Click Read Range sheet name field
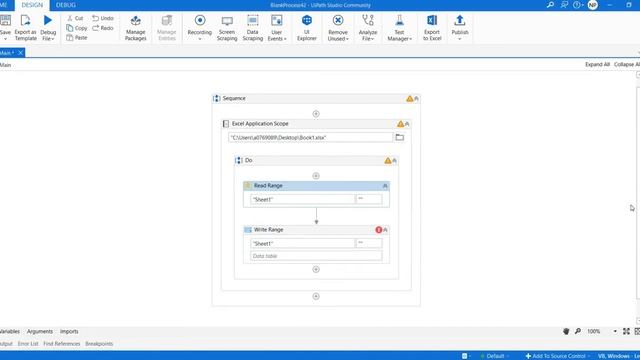 click(x=302, y=199)
